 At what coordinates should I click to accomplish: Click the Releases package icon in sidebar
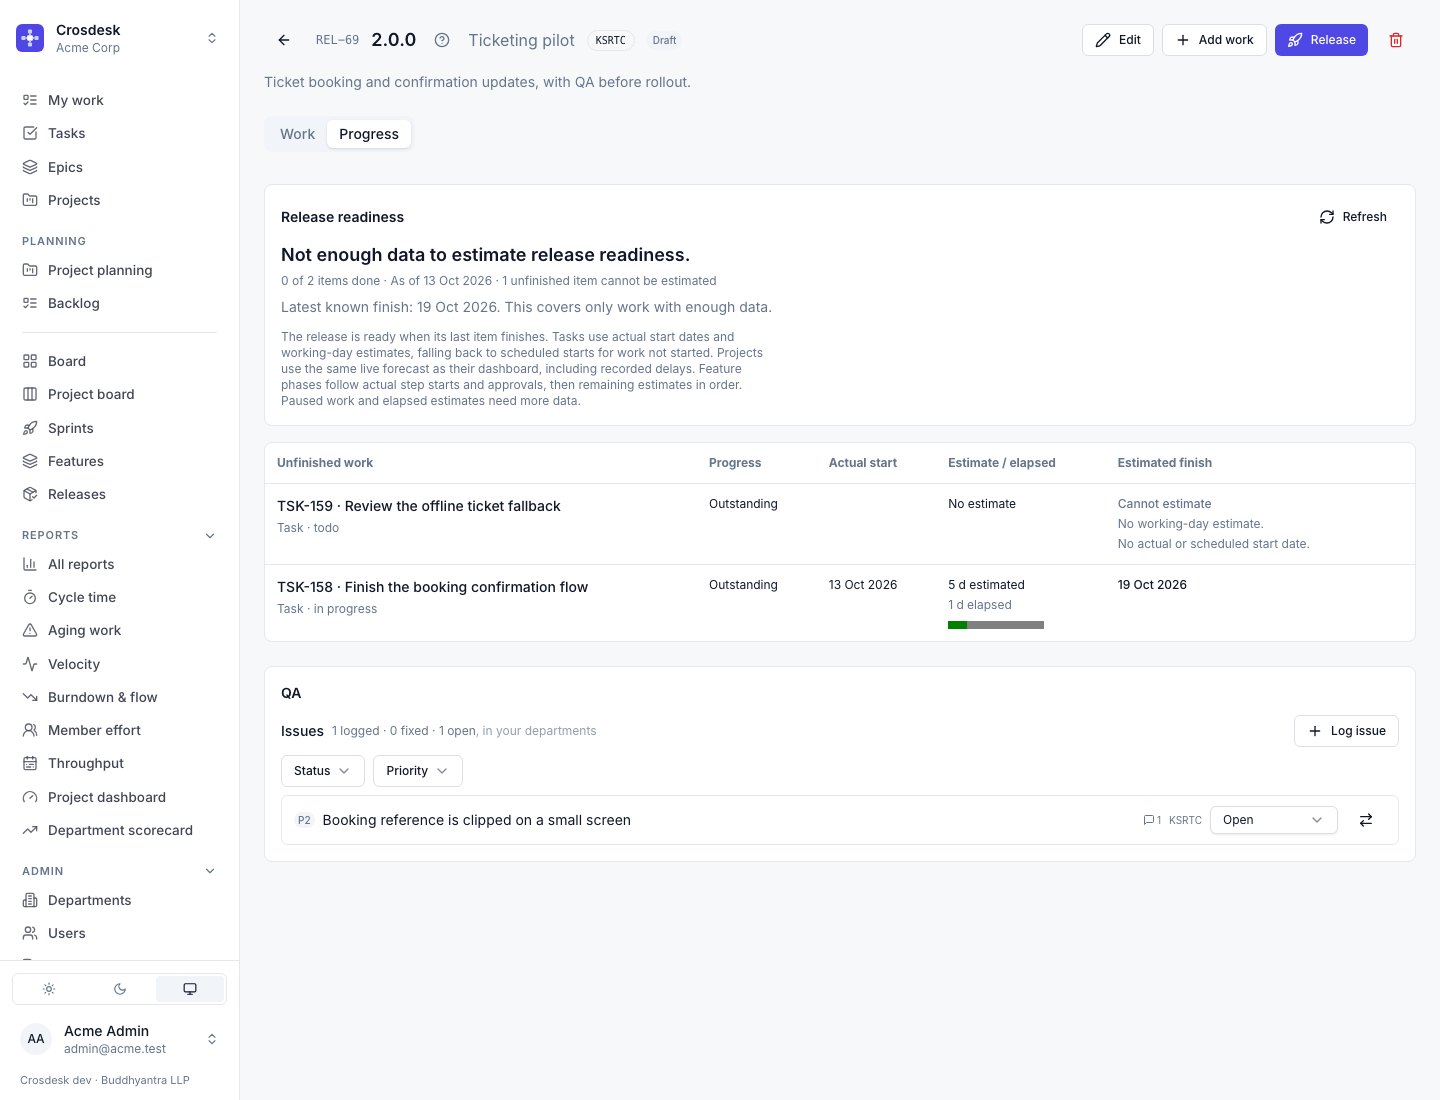tap(30, 494)
